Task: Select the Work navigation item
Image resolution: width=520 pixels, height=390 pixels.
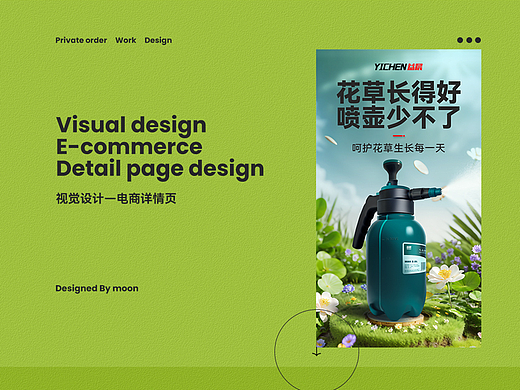Action: tap(126, 40)
